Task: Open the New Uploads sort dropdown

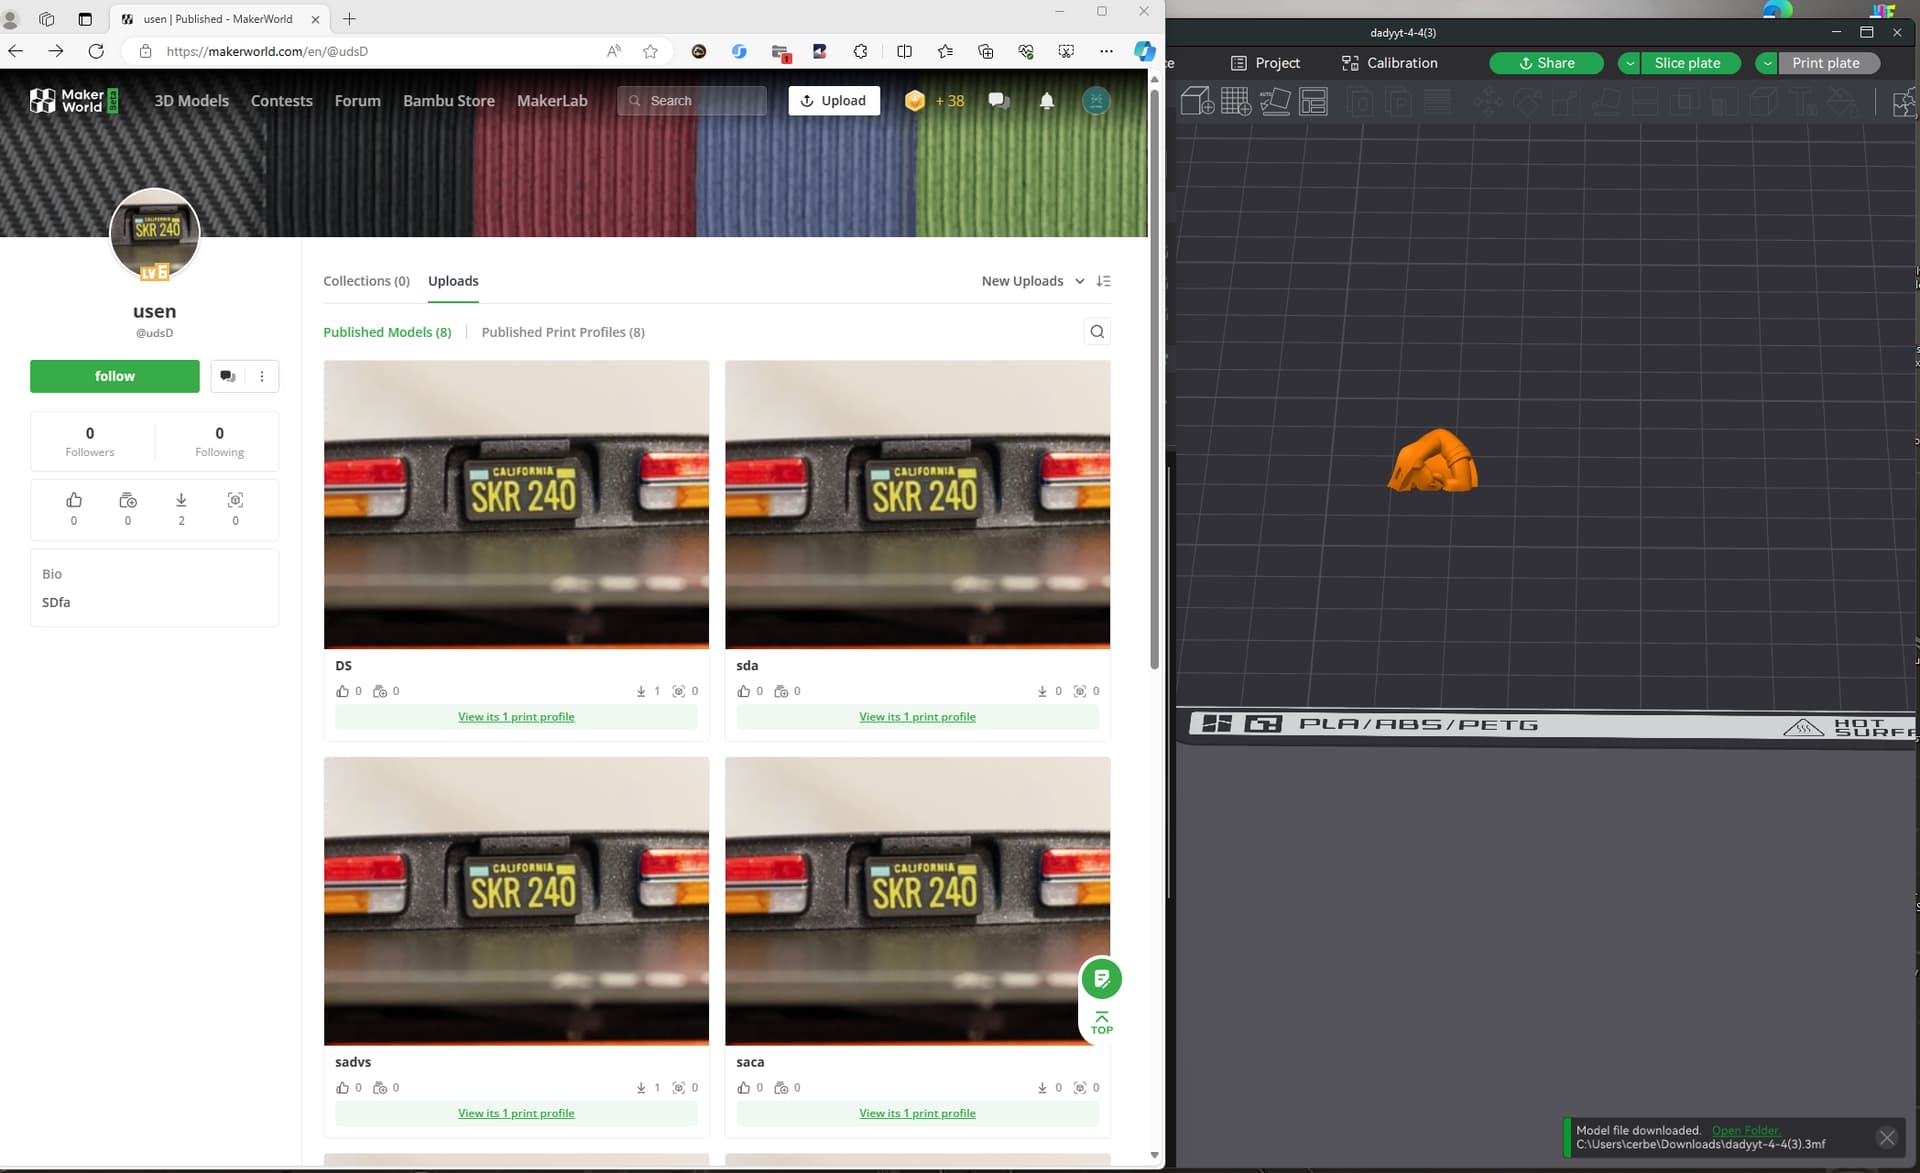Action: [1033, 281]
